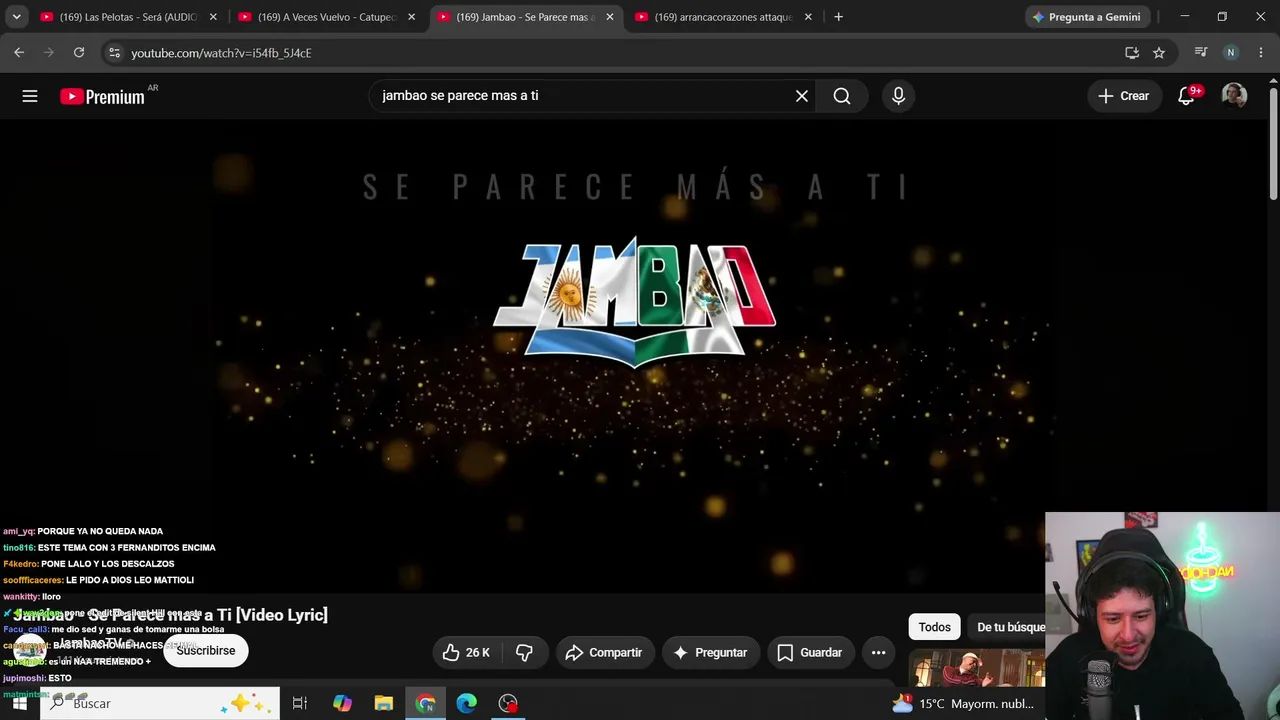Viewport: 1280px width, 720px height.
Task: Close the Jambao - Se Parece mas tab
Action: 610,17
